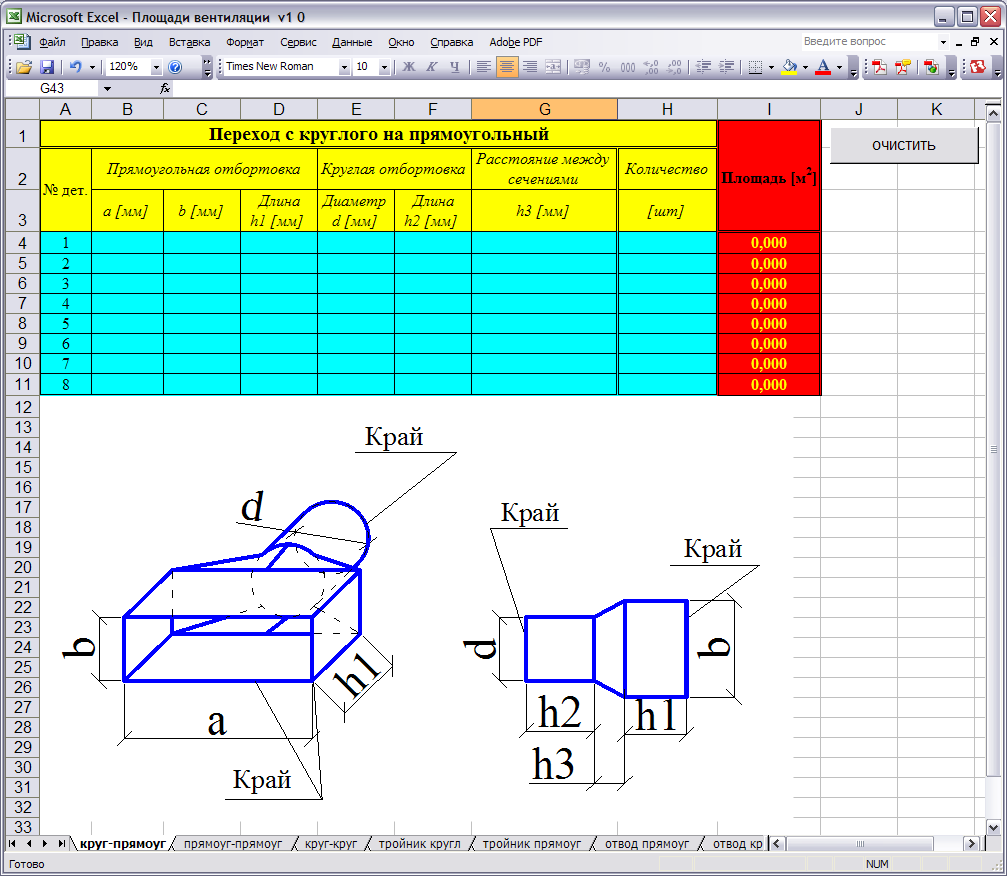Switch to круг-круг sheet tab

pyautogui.click(x=331, y=844)
